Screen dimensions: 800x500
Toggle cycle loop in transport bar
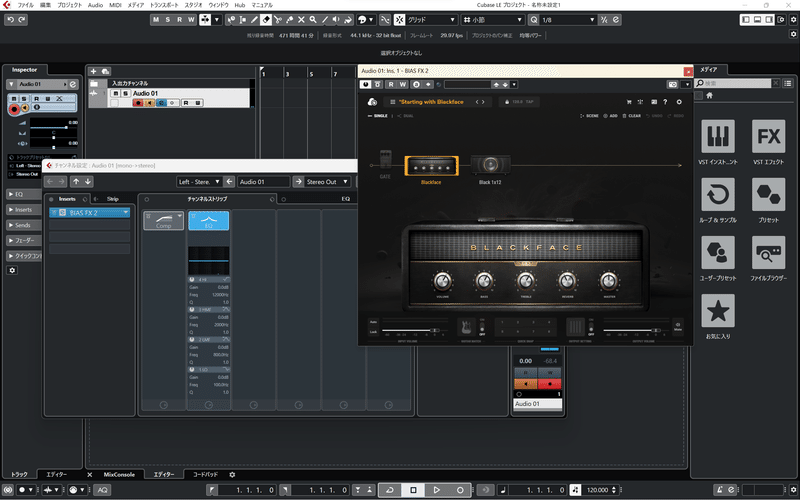[x=390, y=490]
